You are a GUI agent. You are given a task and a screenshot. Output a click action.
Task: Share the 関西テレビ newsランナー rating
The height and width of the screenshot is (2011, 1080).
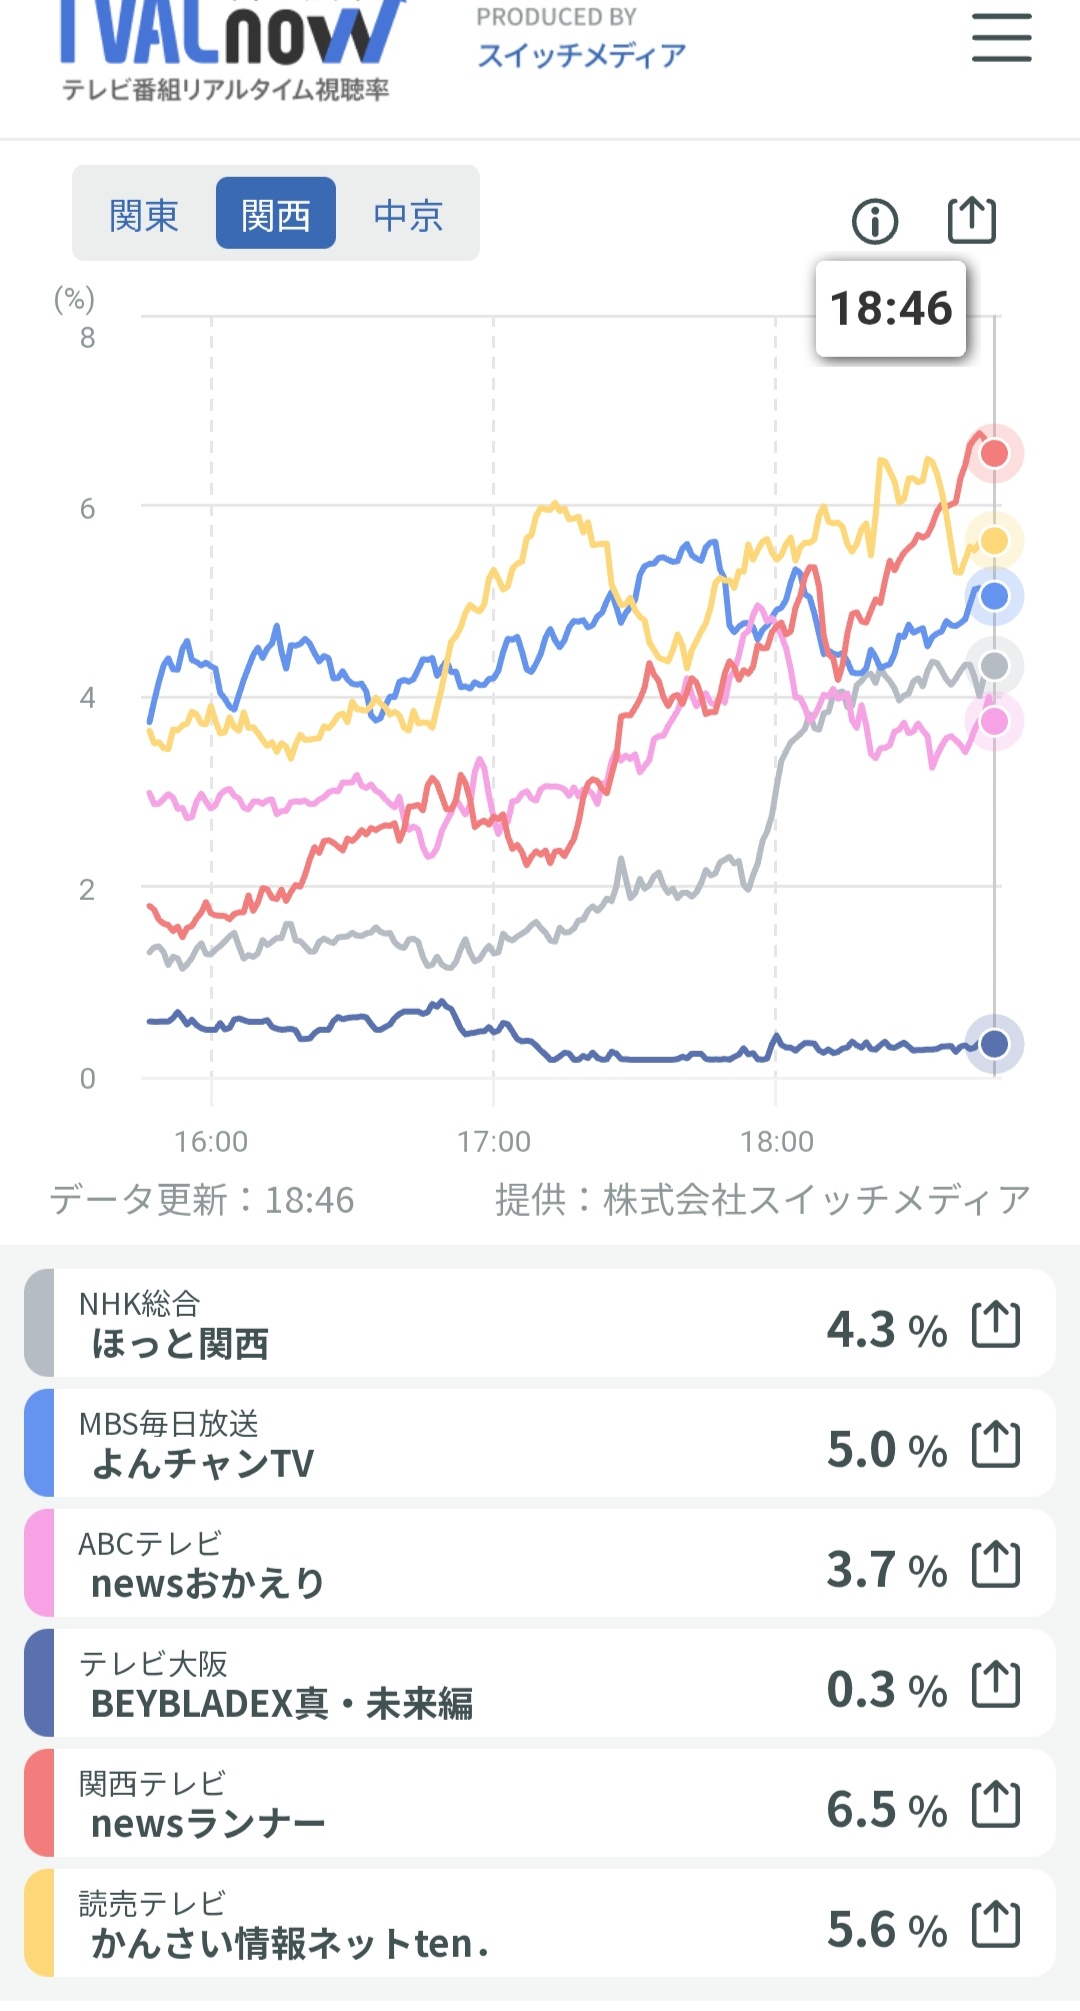[996, 1804]
